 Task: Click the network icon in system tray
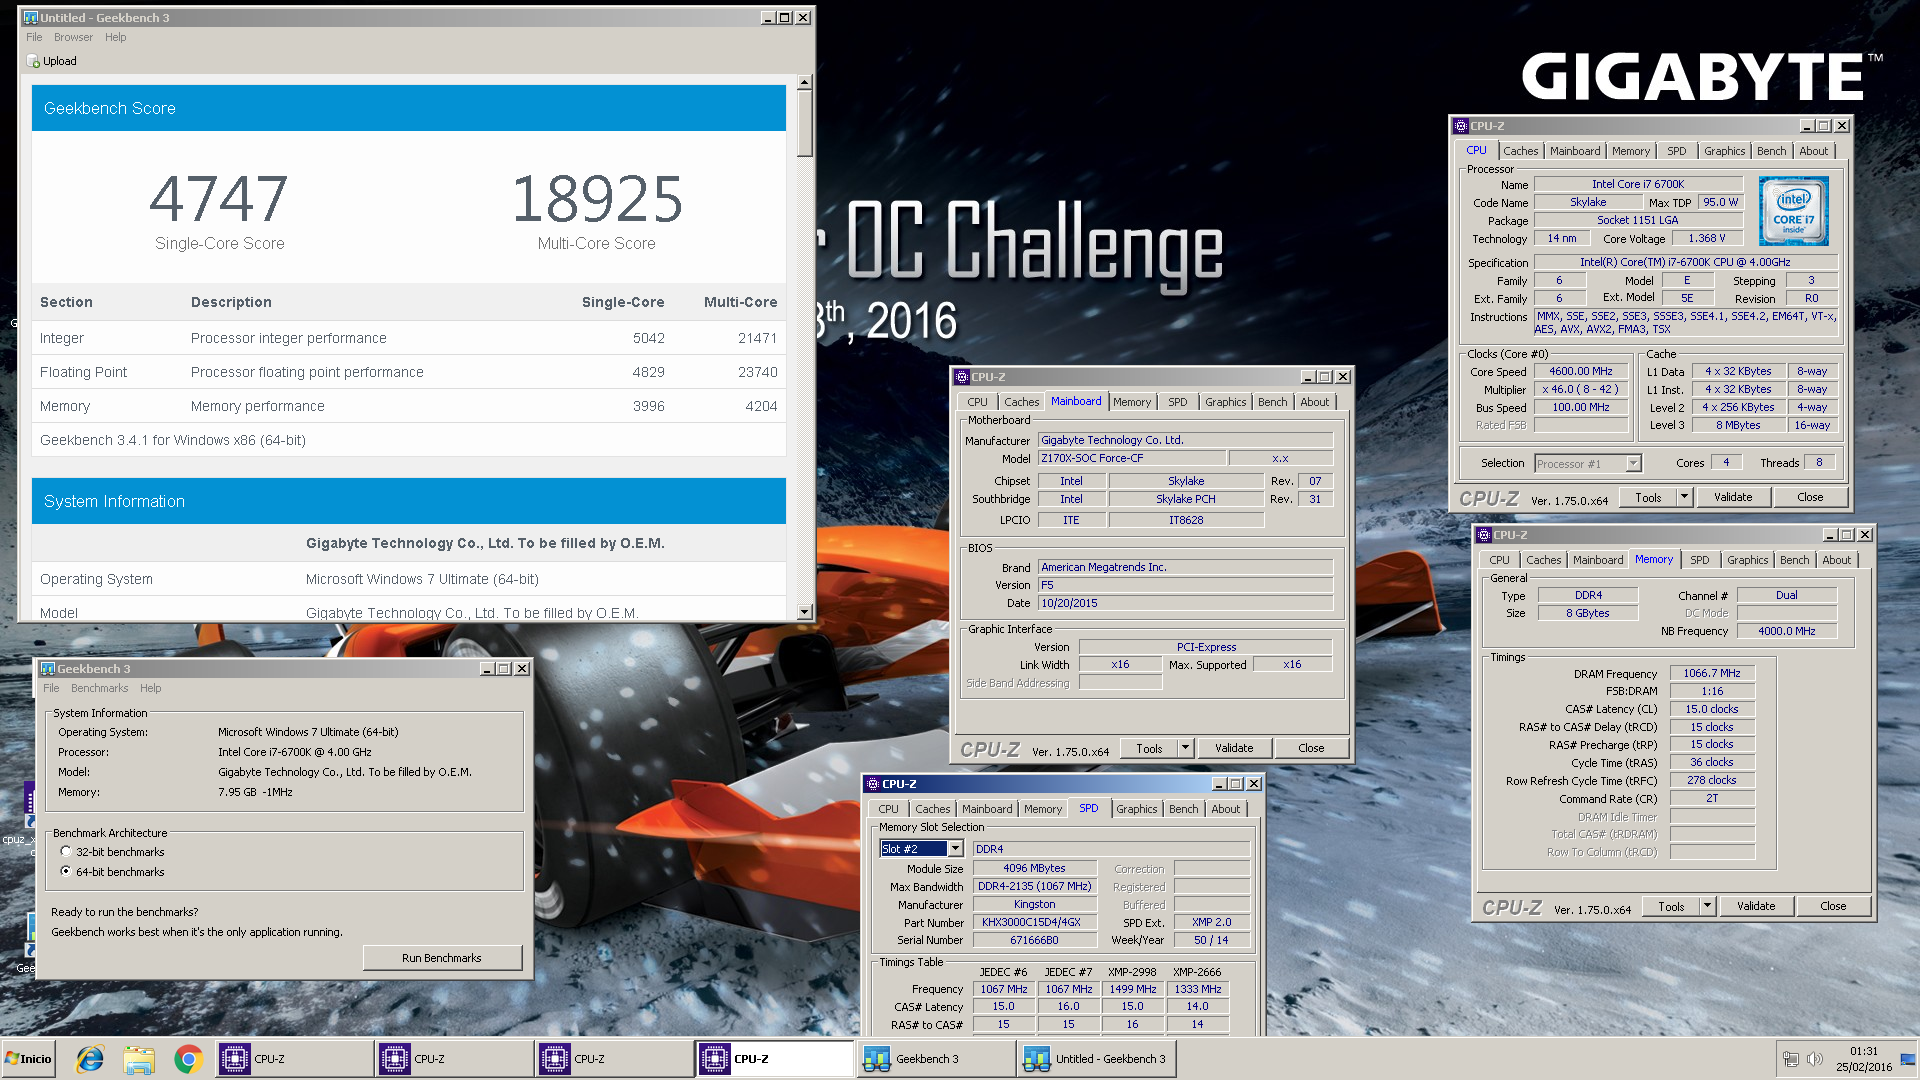(1791, 1059)
